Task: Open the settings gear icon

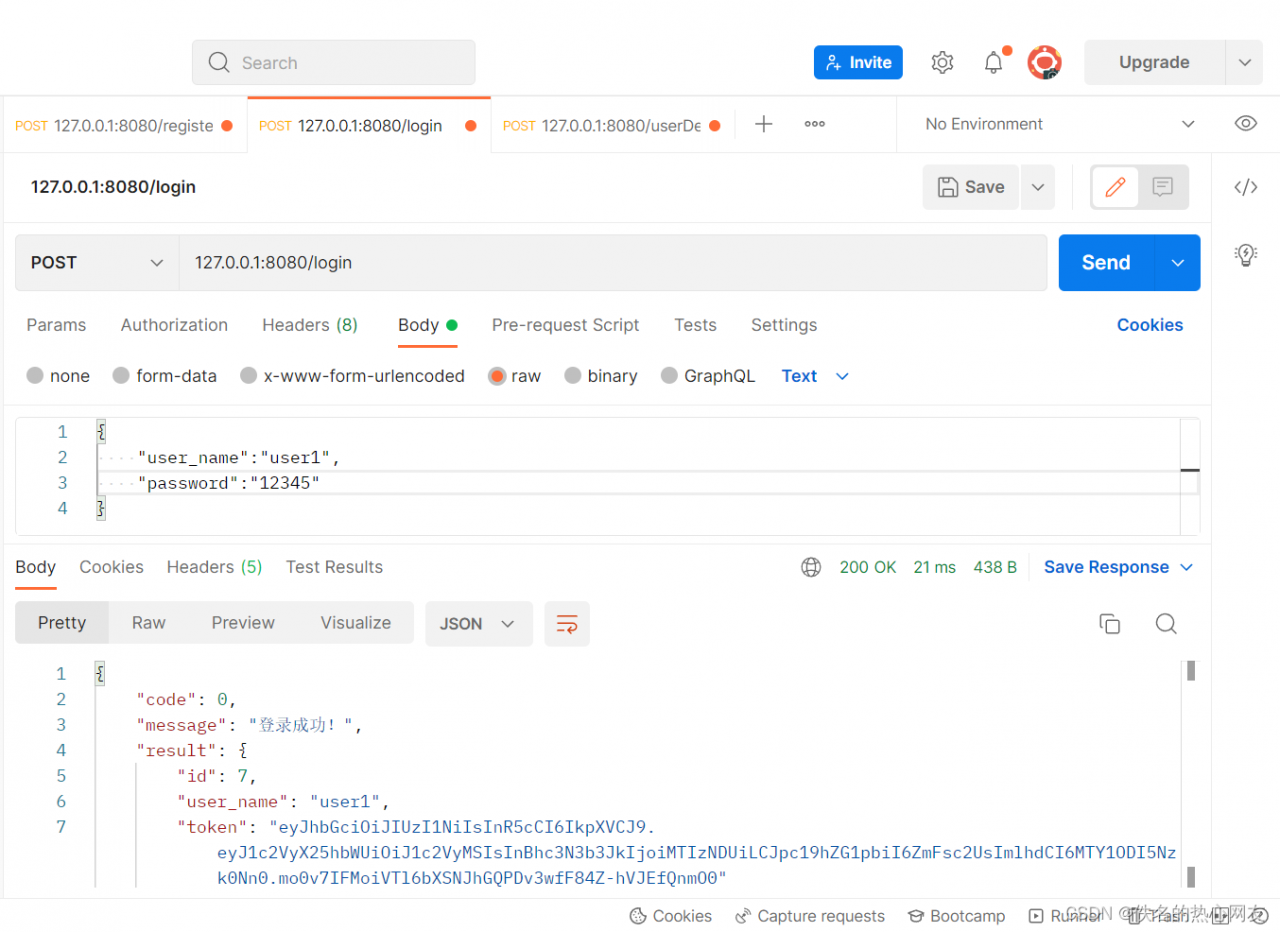Action: click(942, 63)
